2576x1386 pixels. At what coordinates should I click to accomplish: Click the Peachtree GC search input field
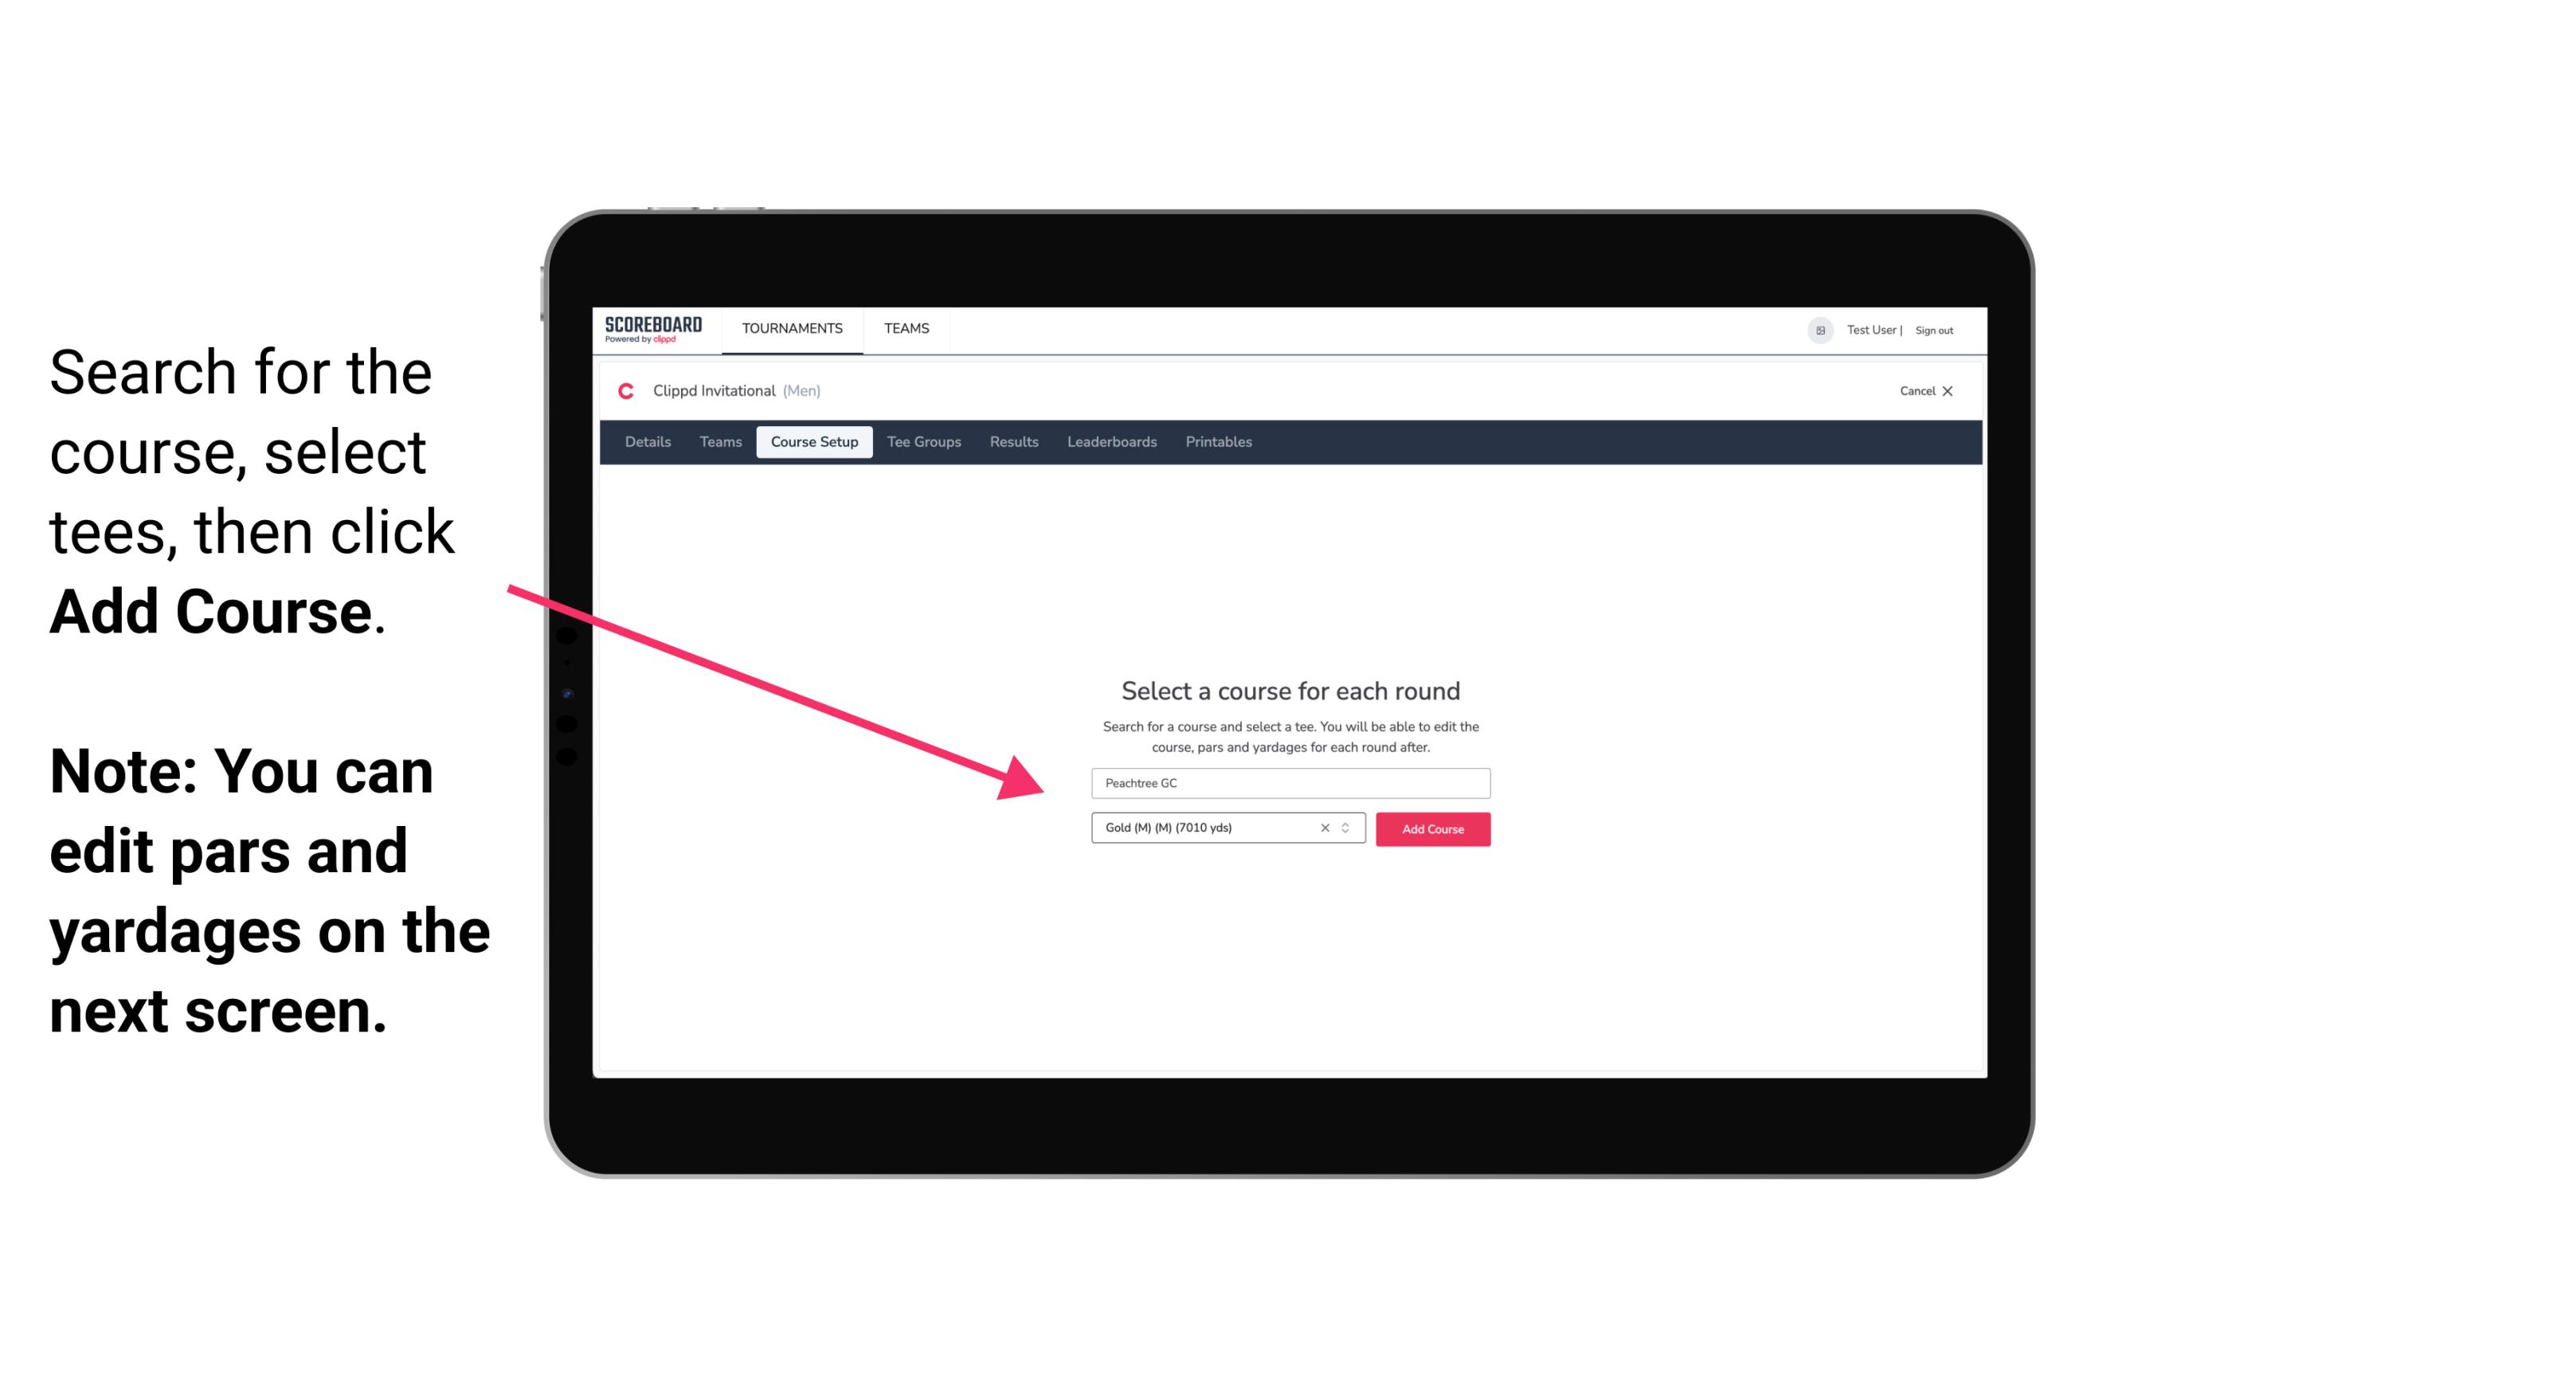point(1288,781)
